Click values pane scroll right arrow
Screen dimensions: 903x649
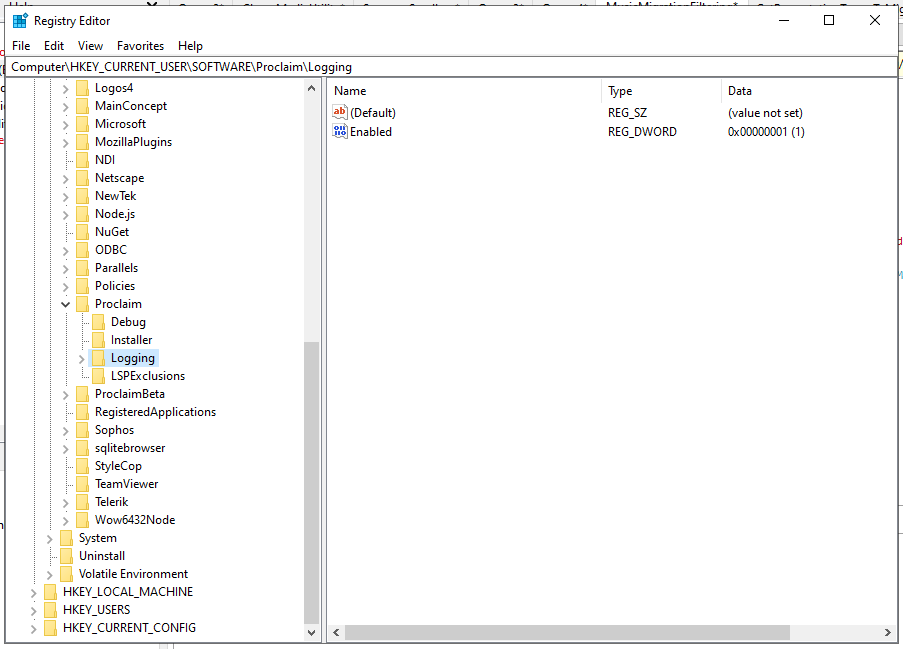[888, 633]
